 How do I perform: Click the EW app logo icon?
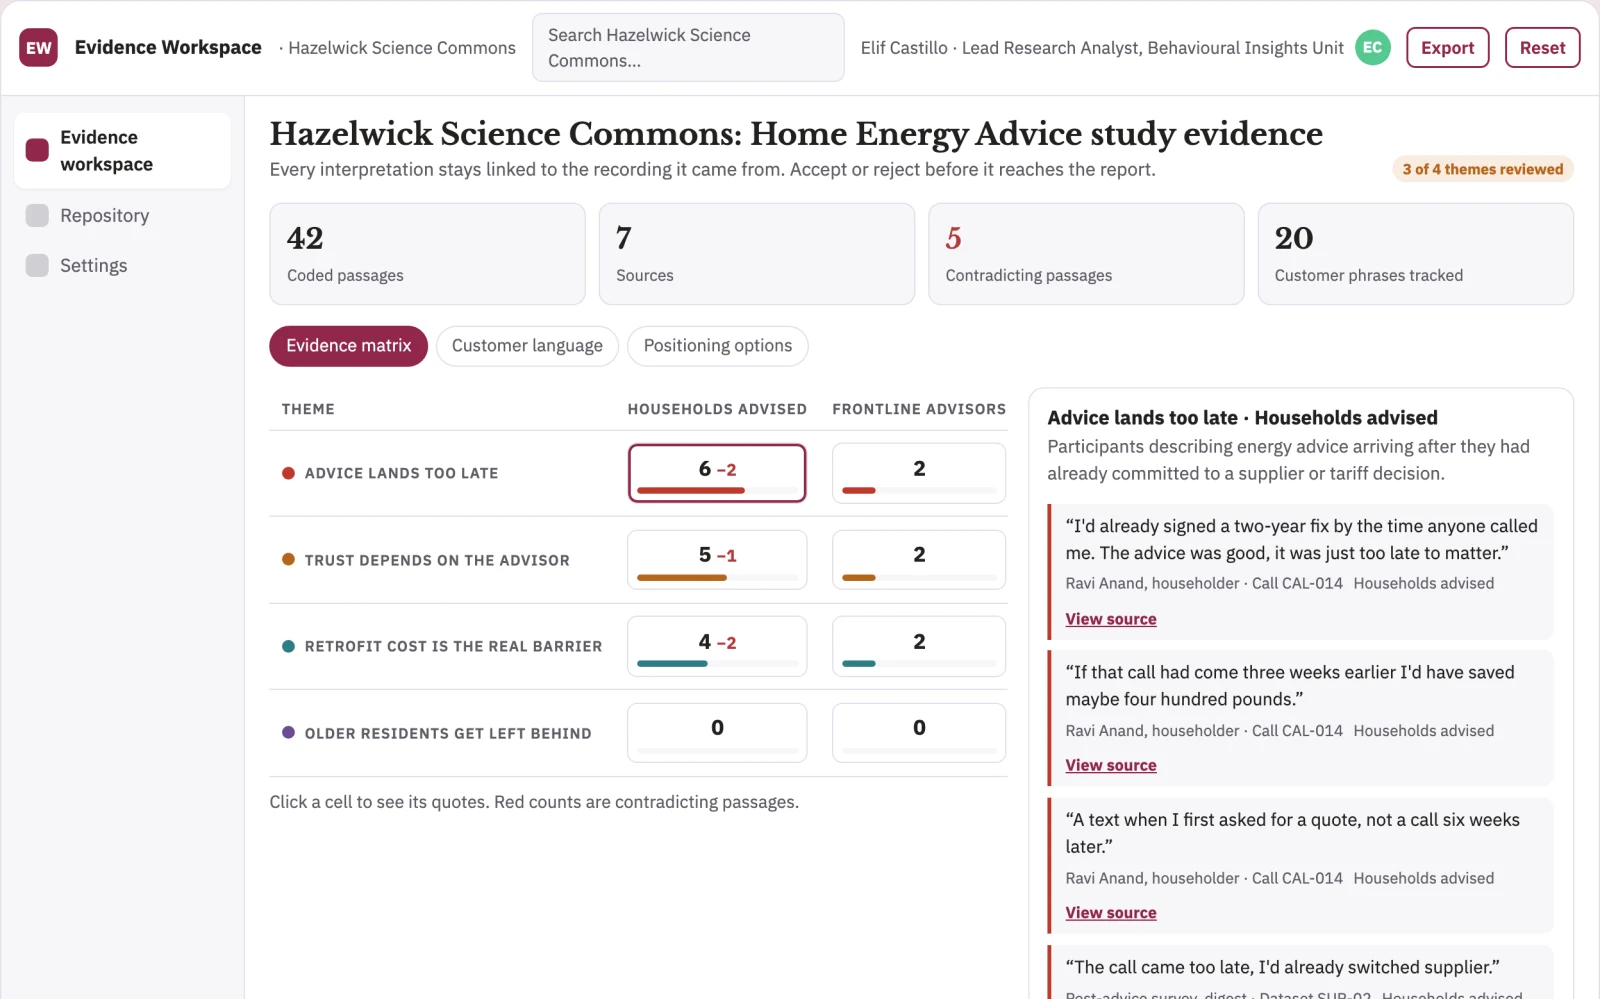(38, 47)
